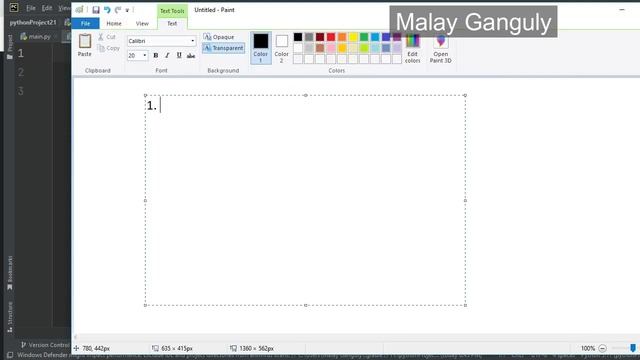Image resolution: width=640 pixels, height=360 pixels.
Task: Select Color 1 foreground button
Action: coord(260,48)
